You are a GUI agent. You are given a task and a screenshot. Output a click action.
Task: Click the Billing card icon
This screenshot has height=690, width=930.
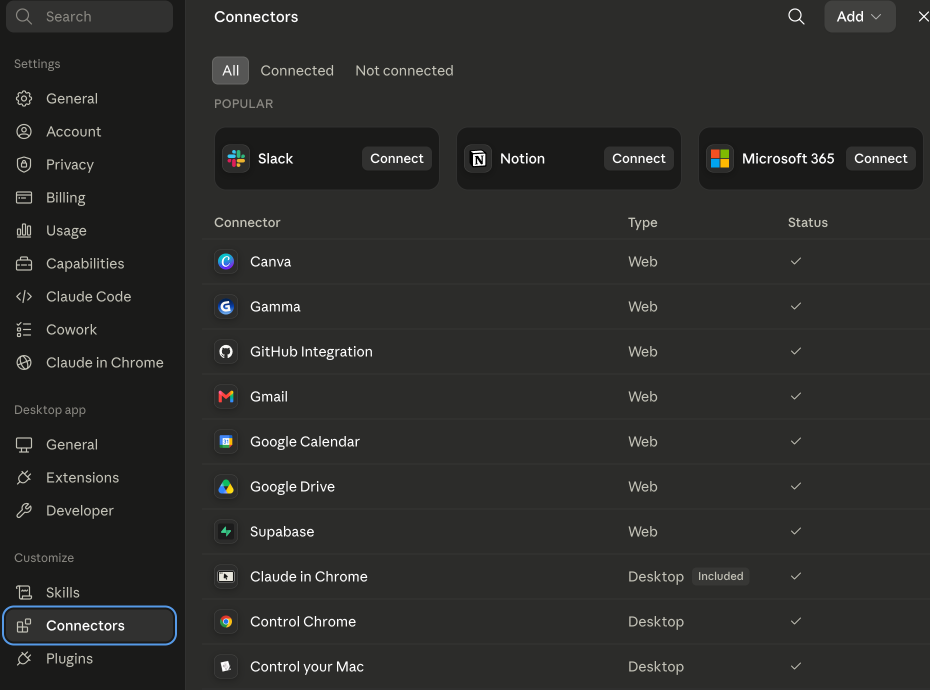(24, 198)
